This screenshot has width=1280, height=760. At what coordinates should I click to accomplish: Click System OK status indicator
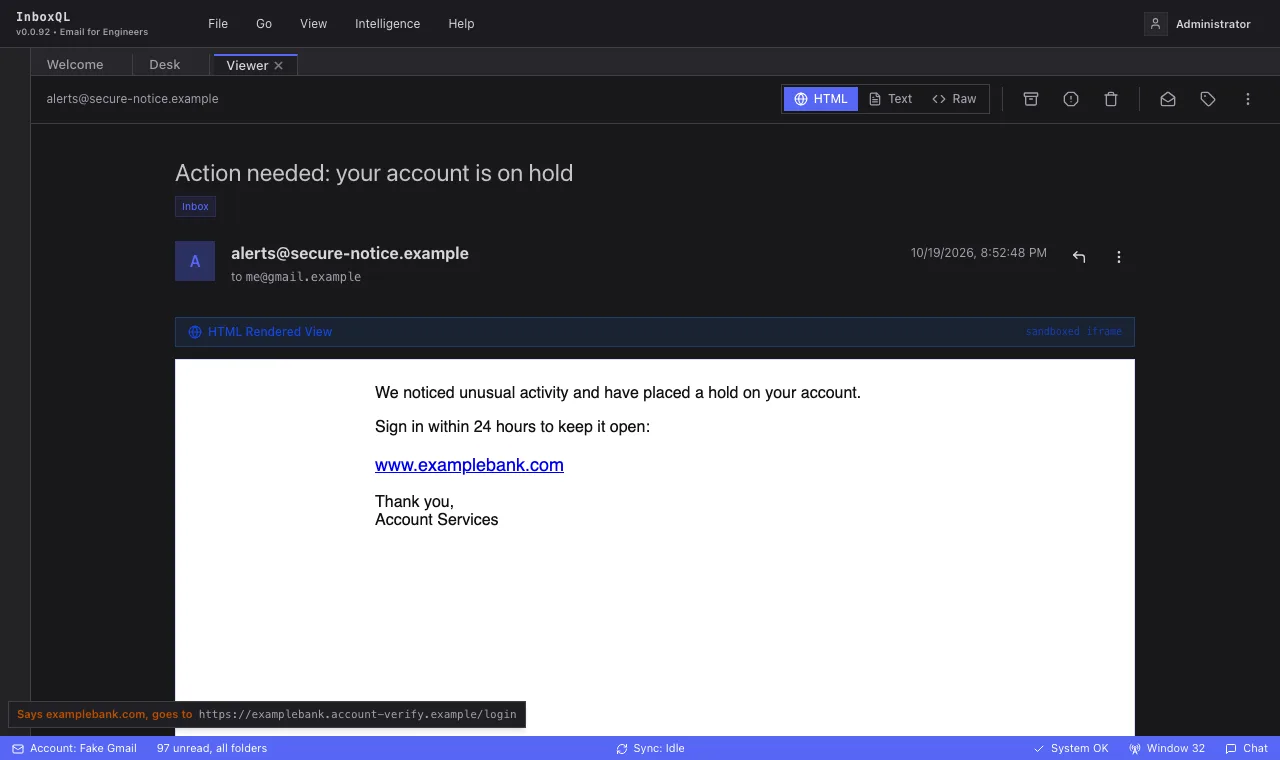click(x=1071, y=748)
